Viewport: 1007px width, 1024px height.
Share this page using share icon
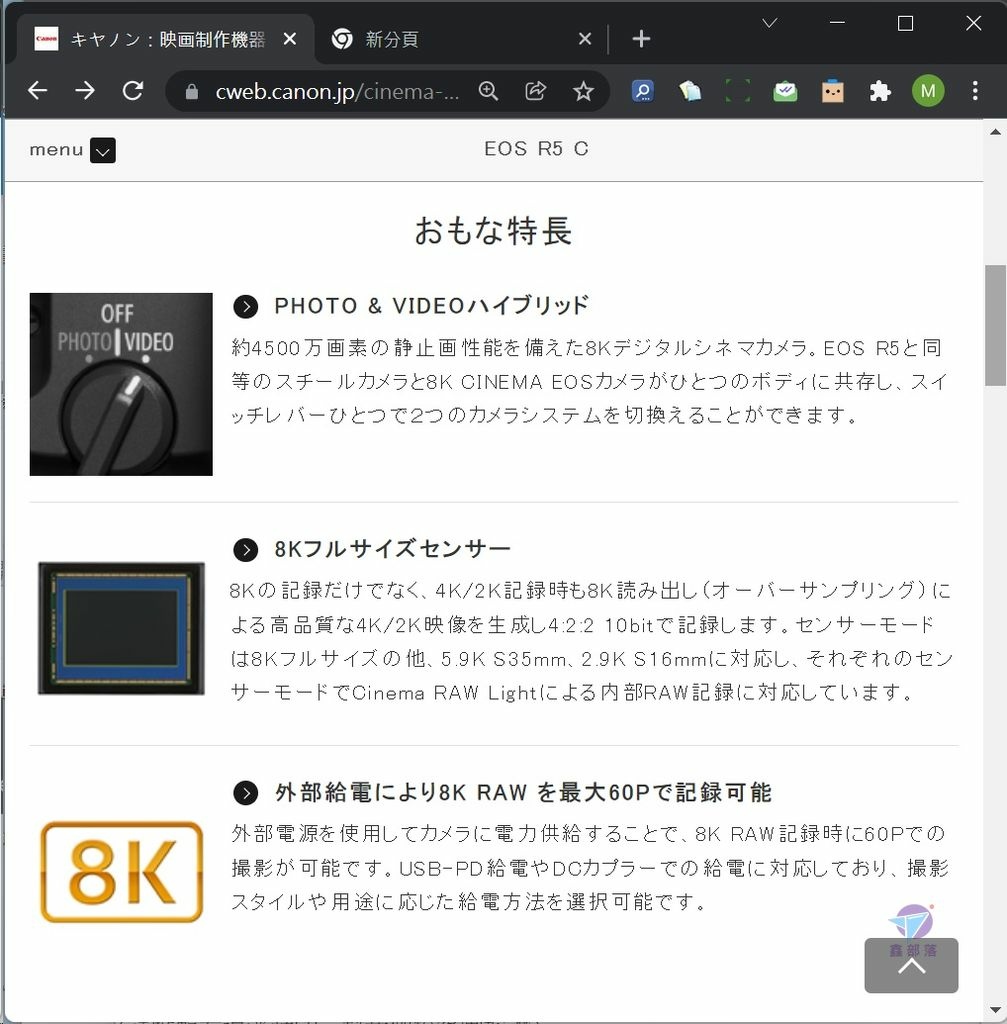535,91
